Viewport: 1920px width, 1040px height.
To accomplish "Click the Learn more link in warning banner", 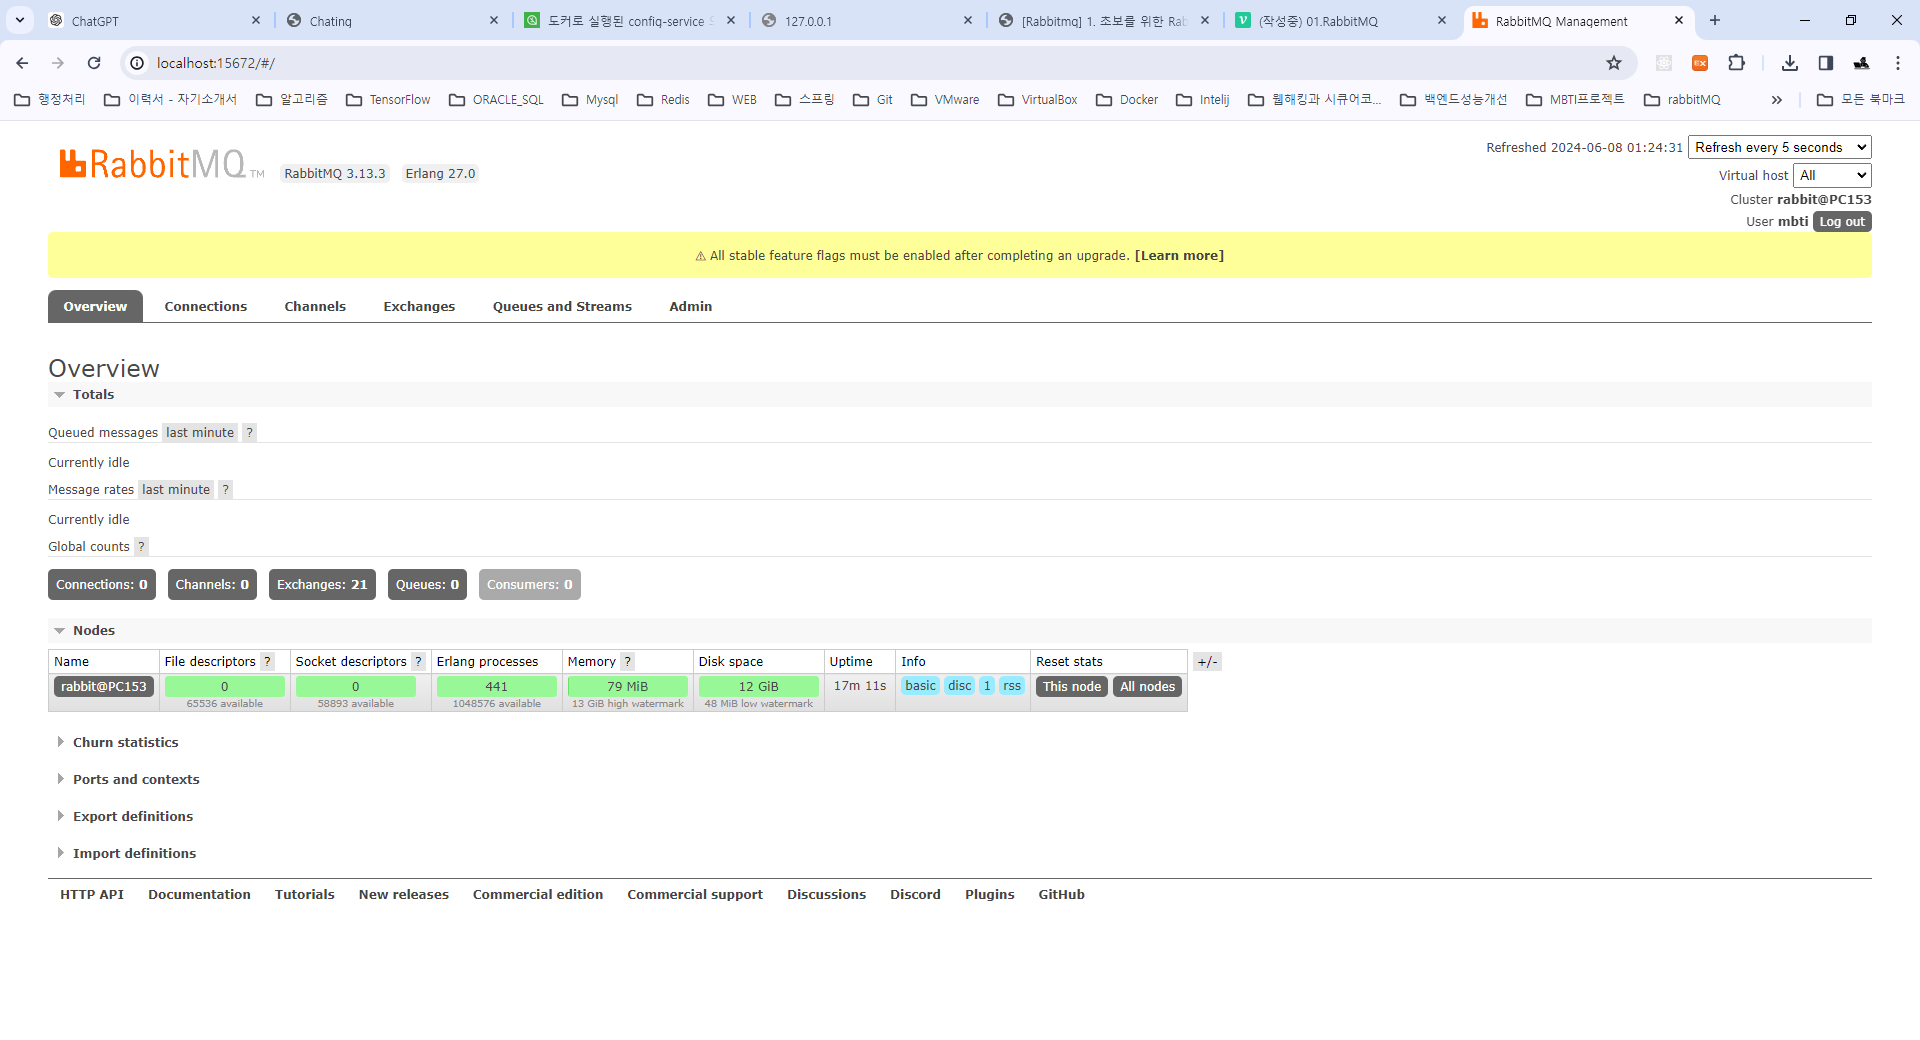I will tap(1179, 256).
